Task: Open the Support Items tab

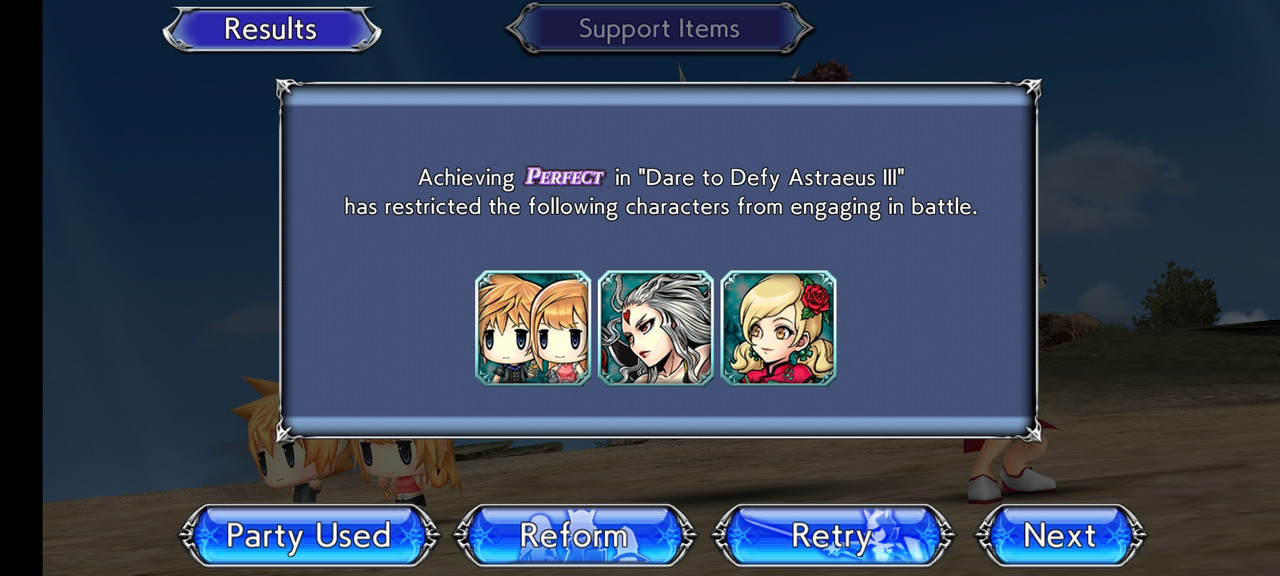Action: 659,29
